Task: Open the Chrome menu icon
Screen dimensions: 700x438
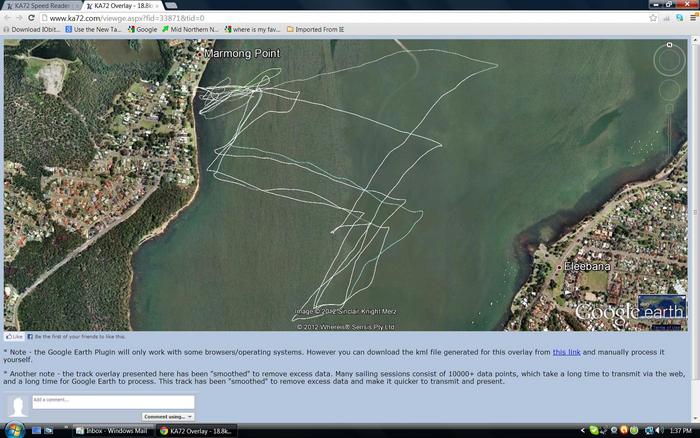Action: [691, 18]
